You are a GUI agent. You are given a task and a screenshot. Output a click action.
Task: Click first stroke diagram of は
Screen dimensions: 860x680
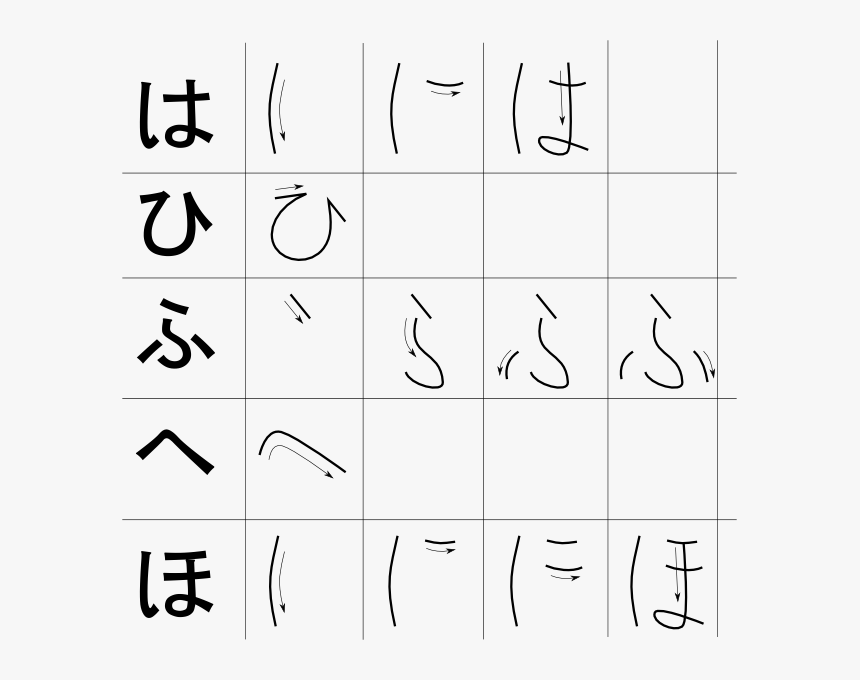point(278,108)
